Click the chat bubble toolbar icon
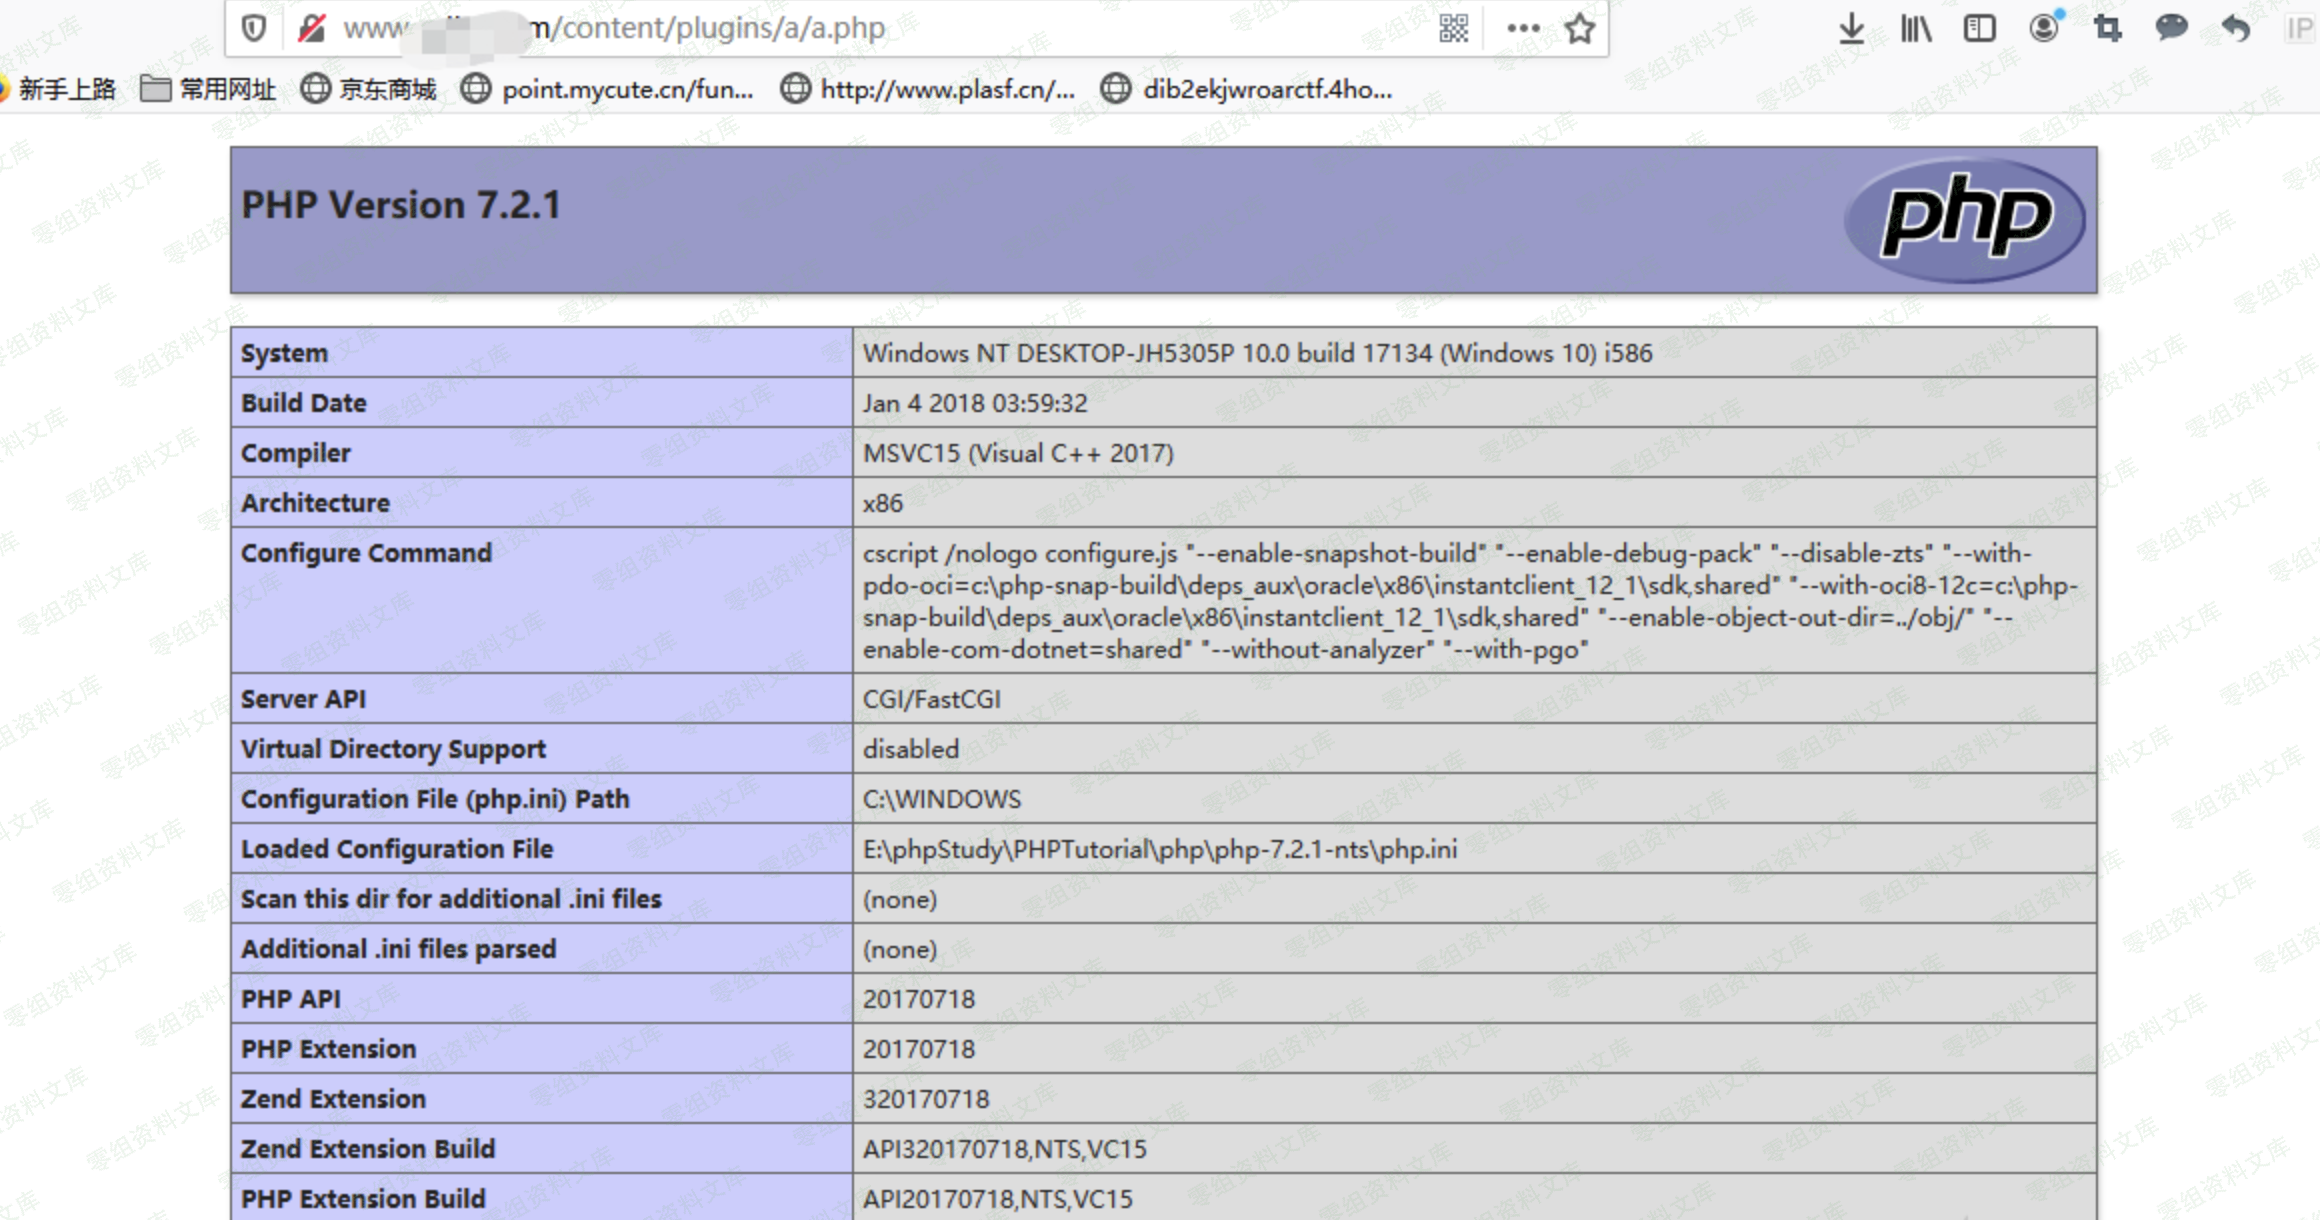The image size is (2320, 1220). [2171, 28]
